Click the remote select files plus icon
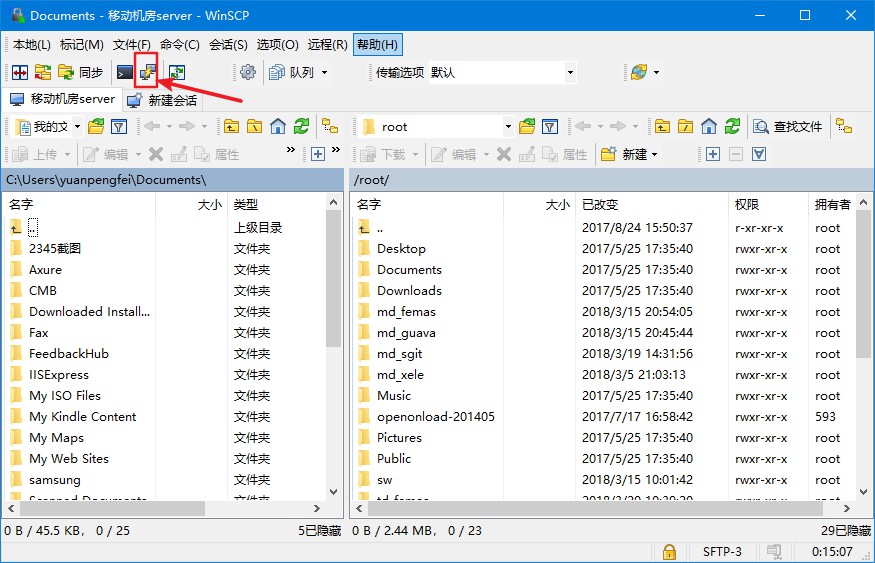 click(713, 155)
